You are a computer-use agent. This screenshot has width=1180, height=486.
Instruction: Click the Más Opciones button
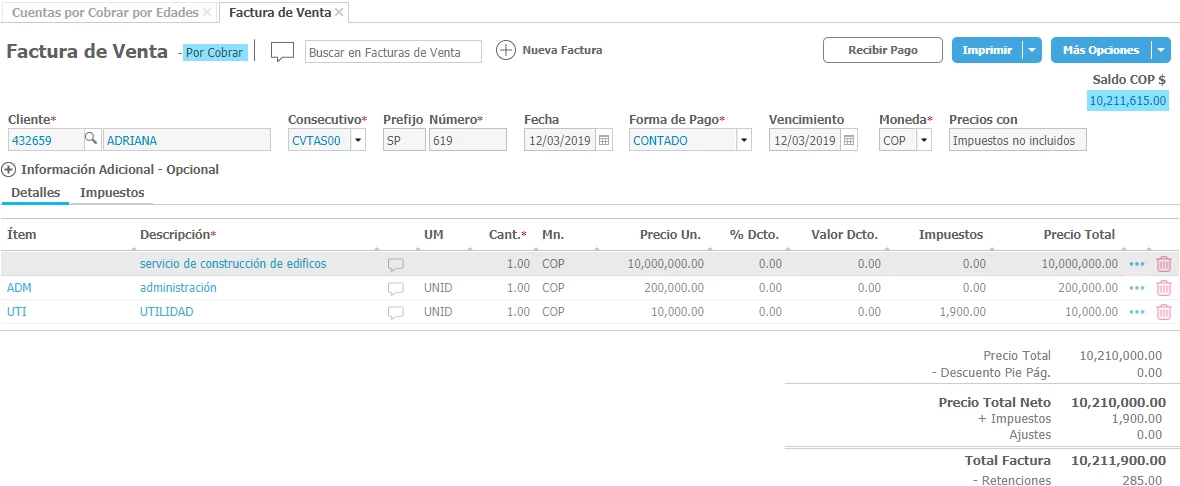click(1101, 50)
